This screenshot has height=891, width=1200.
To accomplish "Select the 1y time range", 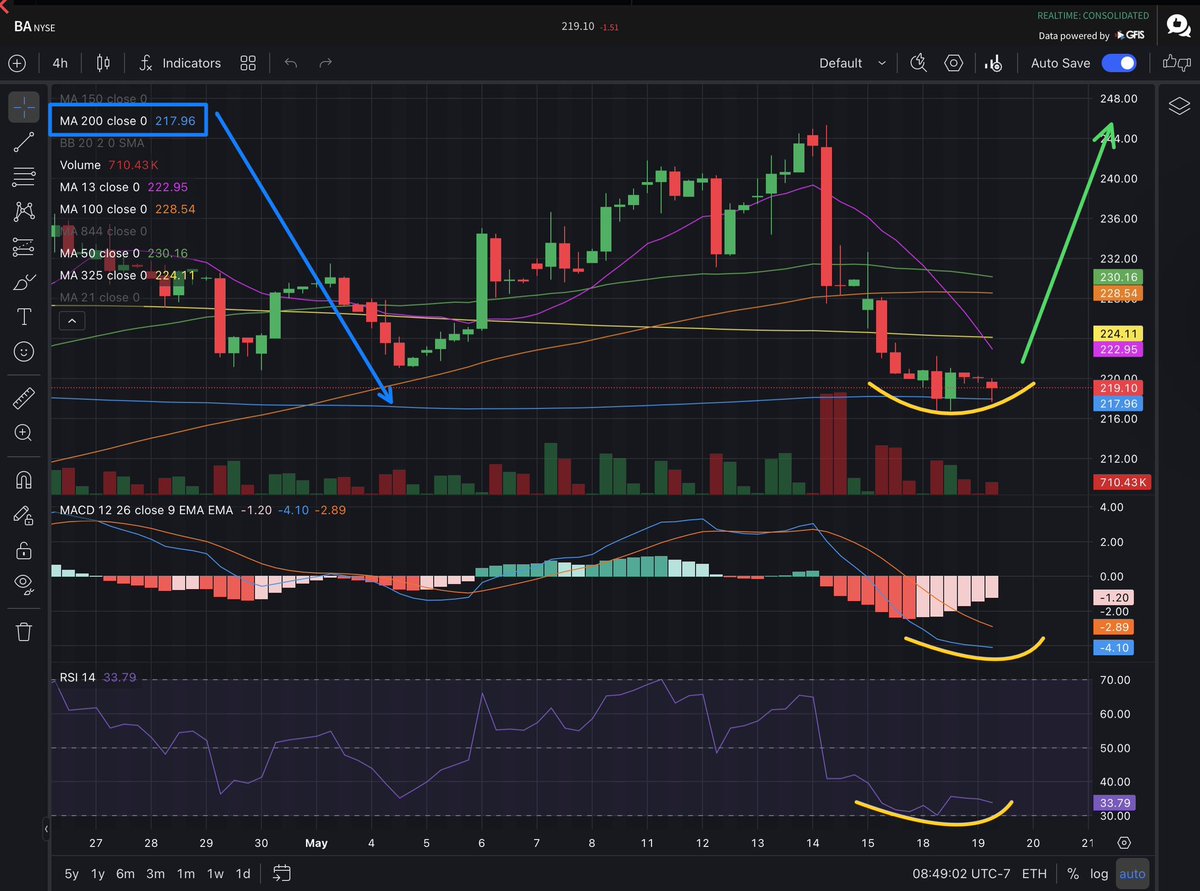I will coord(98,874).
